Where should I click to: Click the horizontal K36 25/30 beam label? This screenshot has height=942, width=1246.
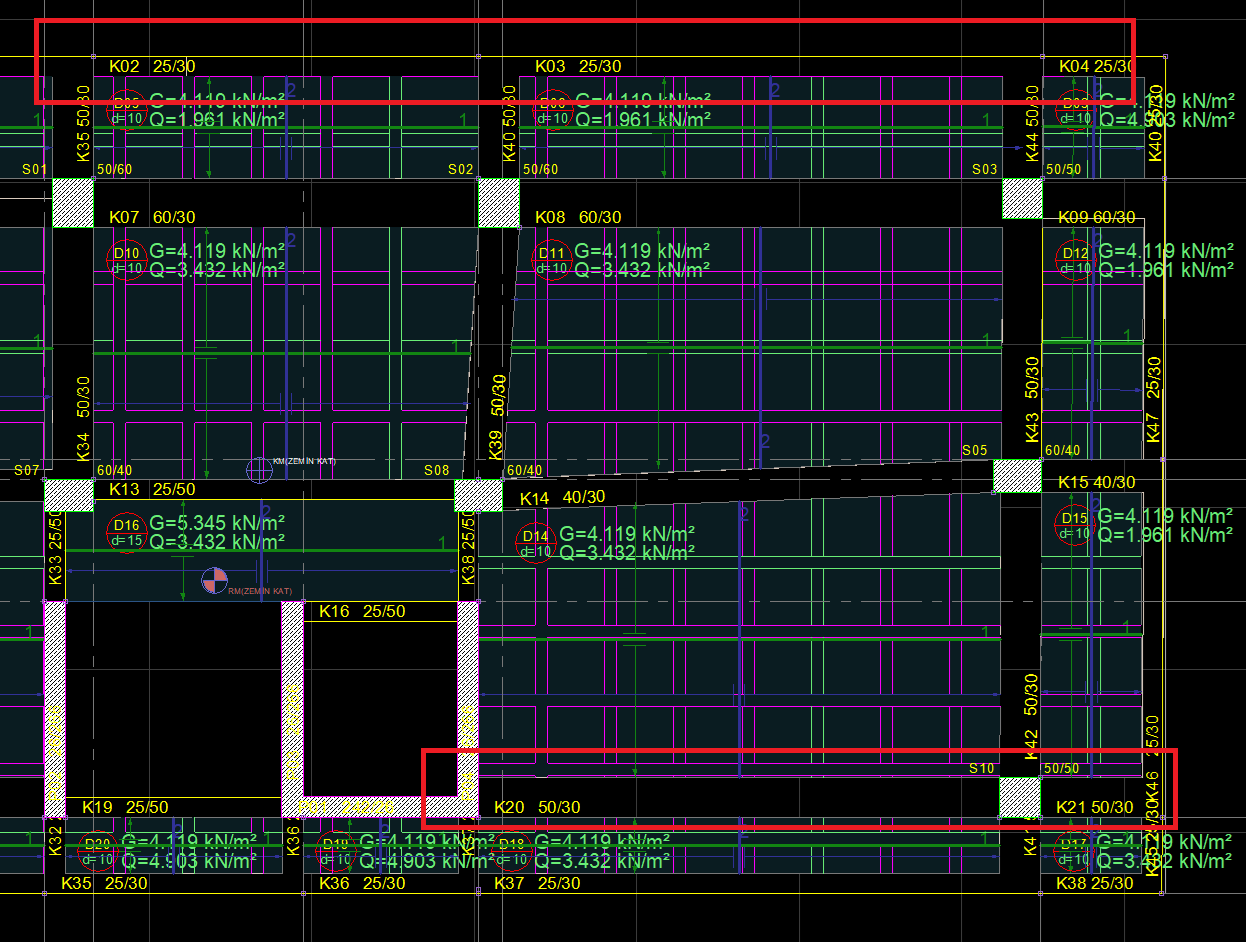click(x=362, y=883)
